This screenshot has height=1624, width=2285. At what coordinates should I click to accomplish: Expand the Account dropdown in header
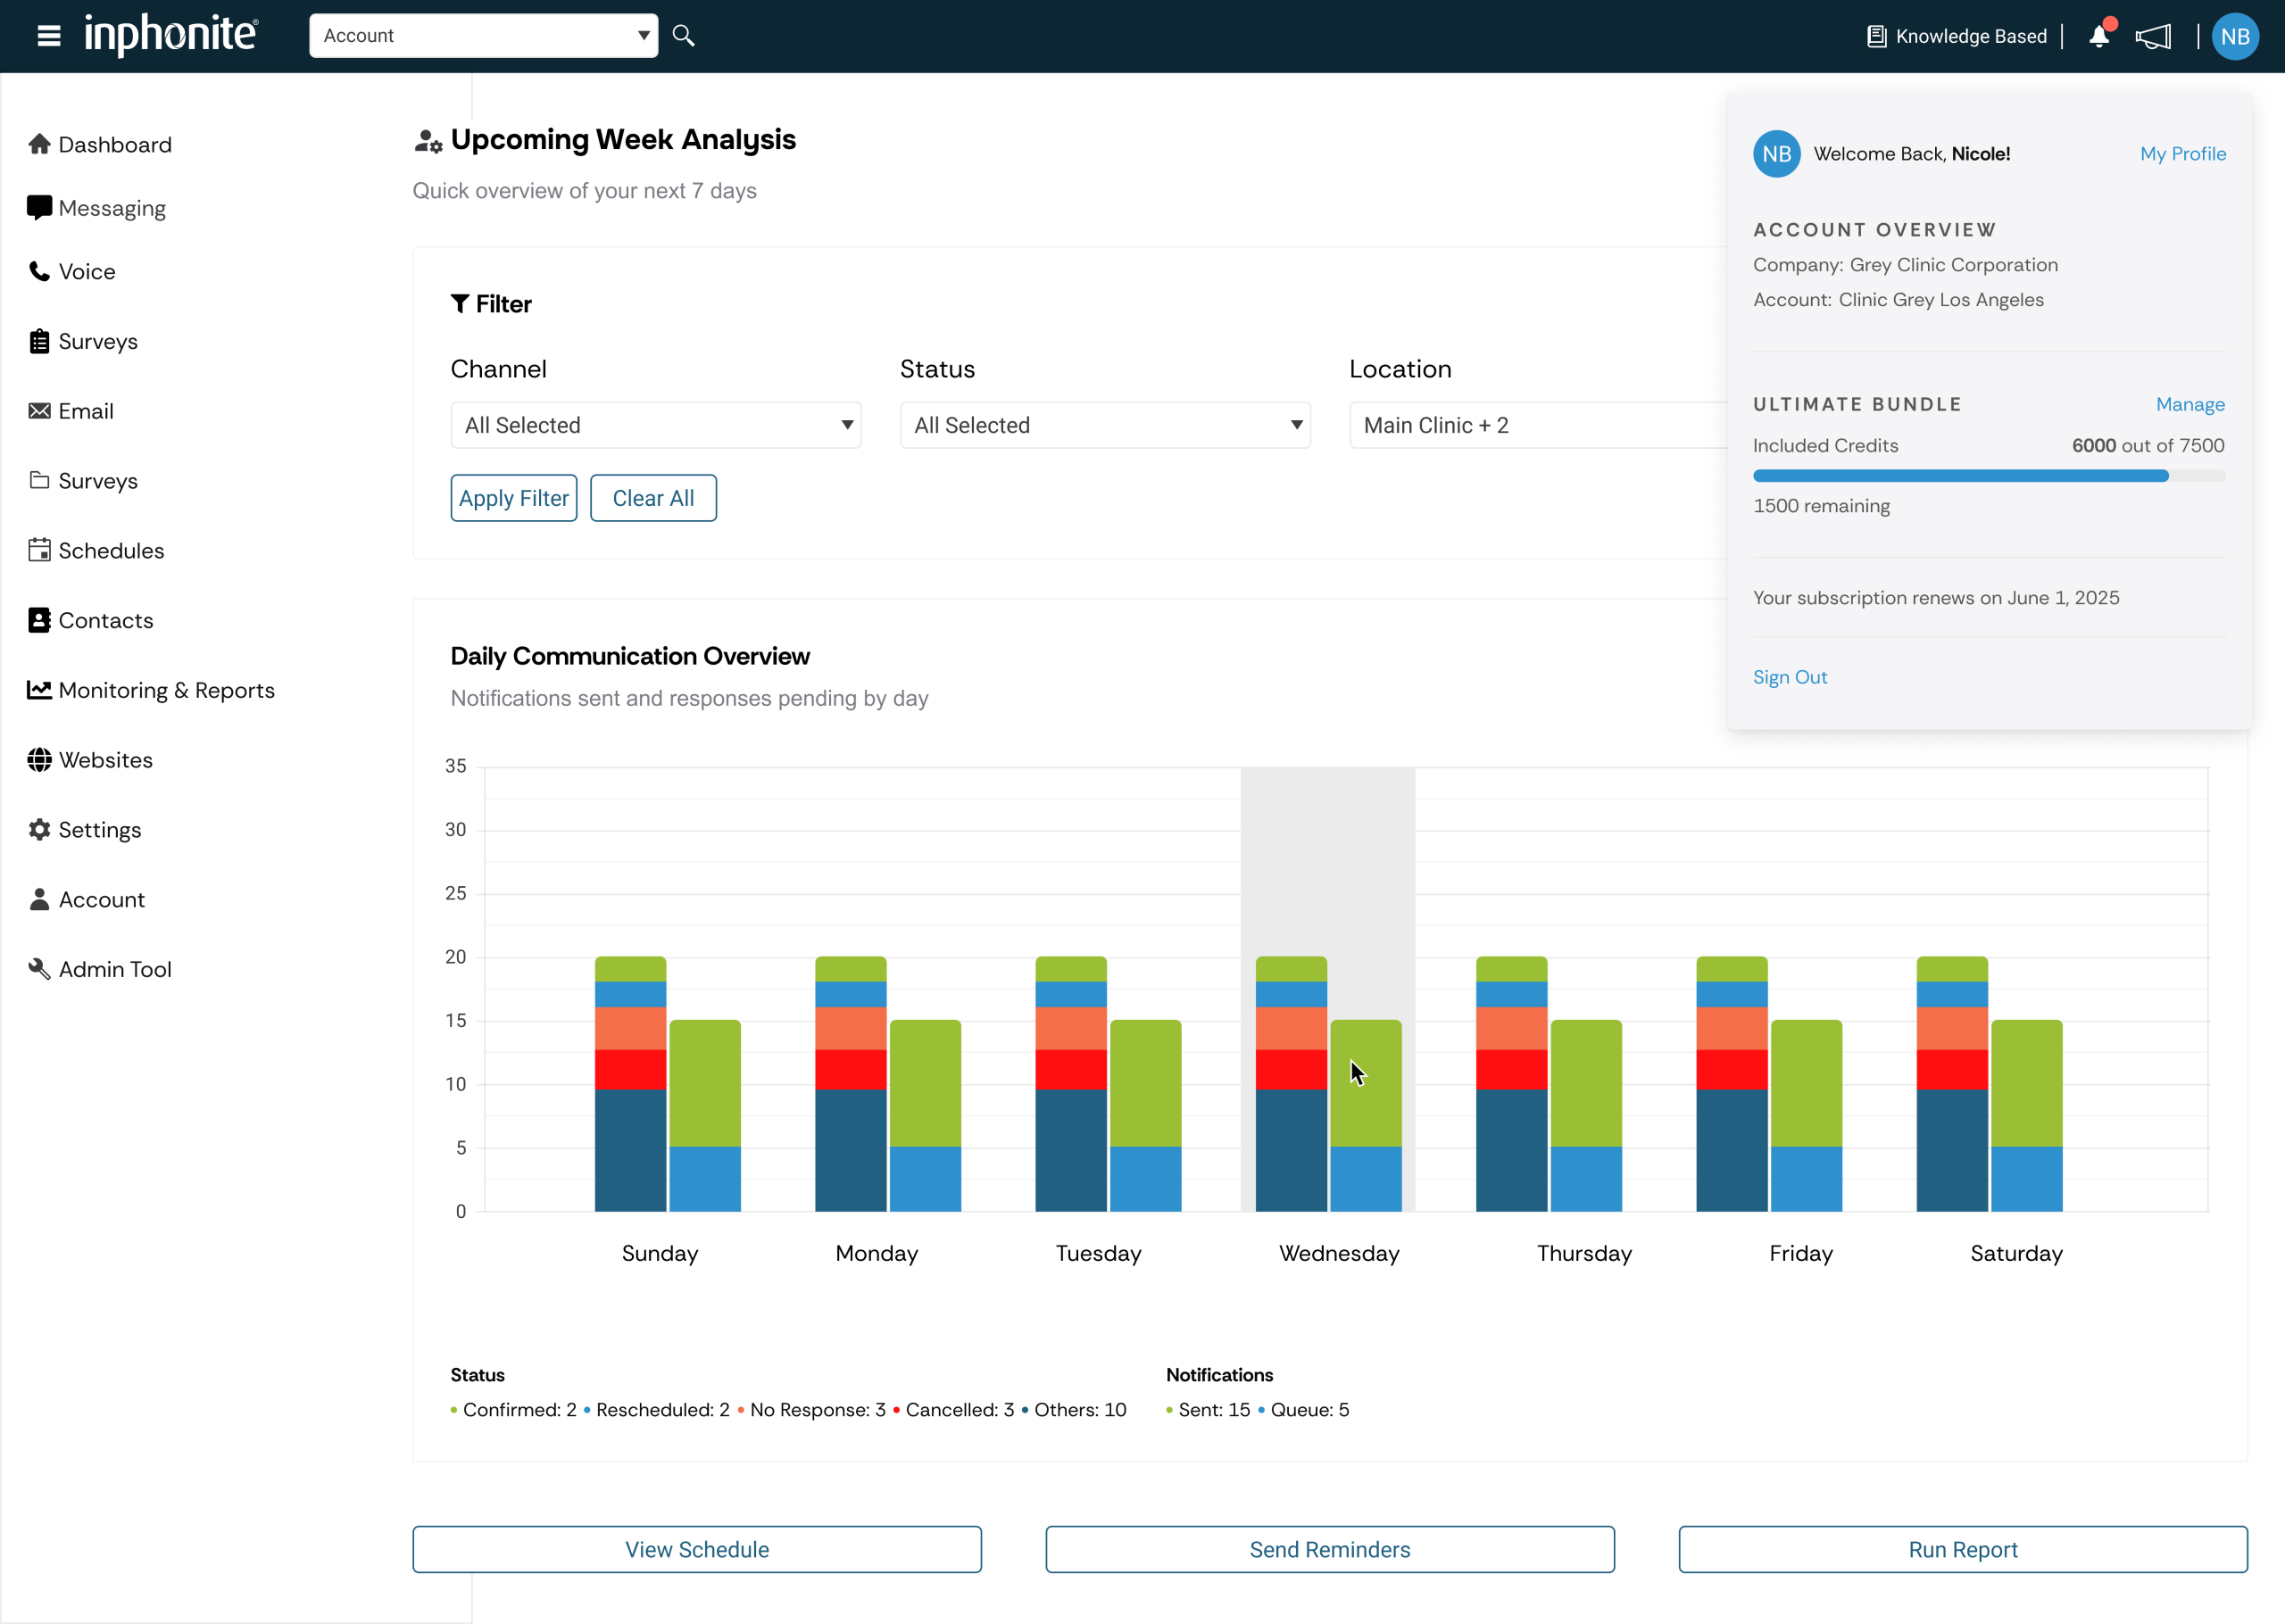click(x=483, y=36)
